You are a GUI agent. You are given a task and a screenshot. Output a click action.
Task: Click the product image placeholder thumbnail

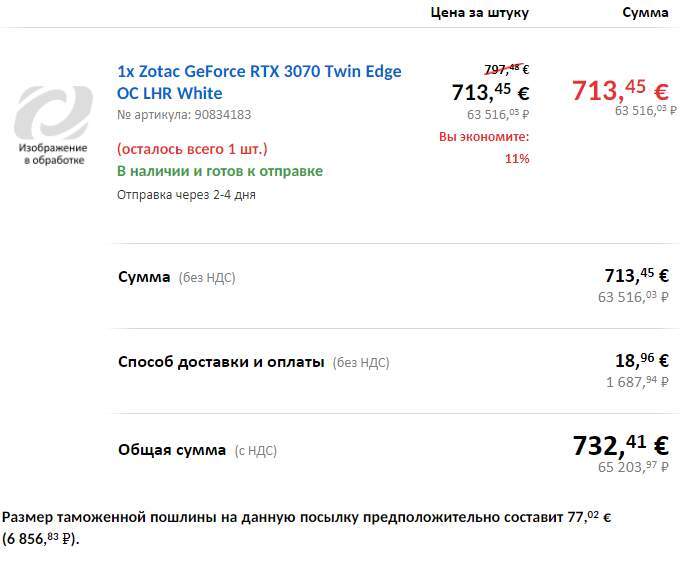pyautogui.click(x=55, y=124)
